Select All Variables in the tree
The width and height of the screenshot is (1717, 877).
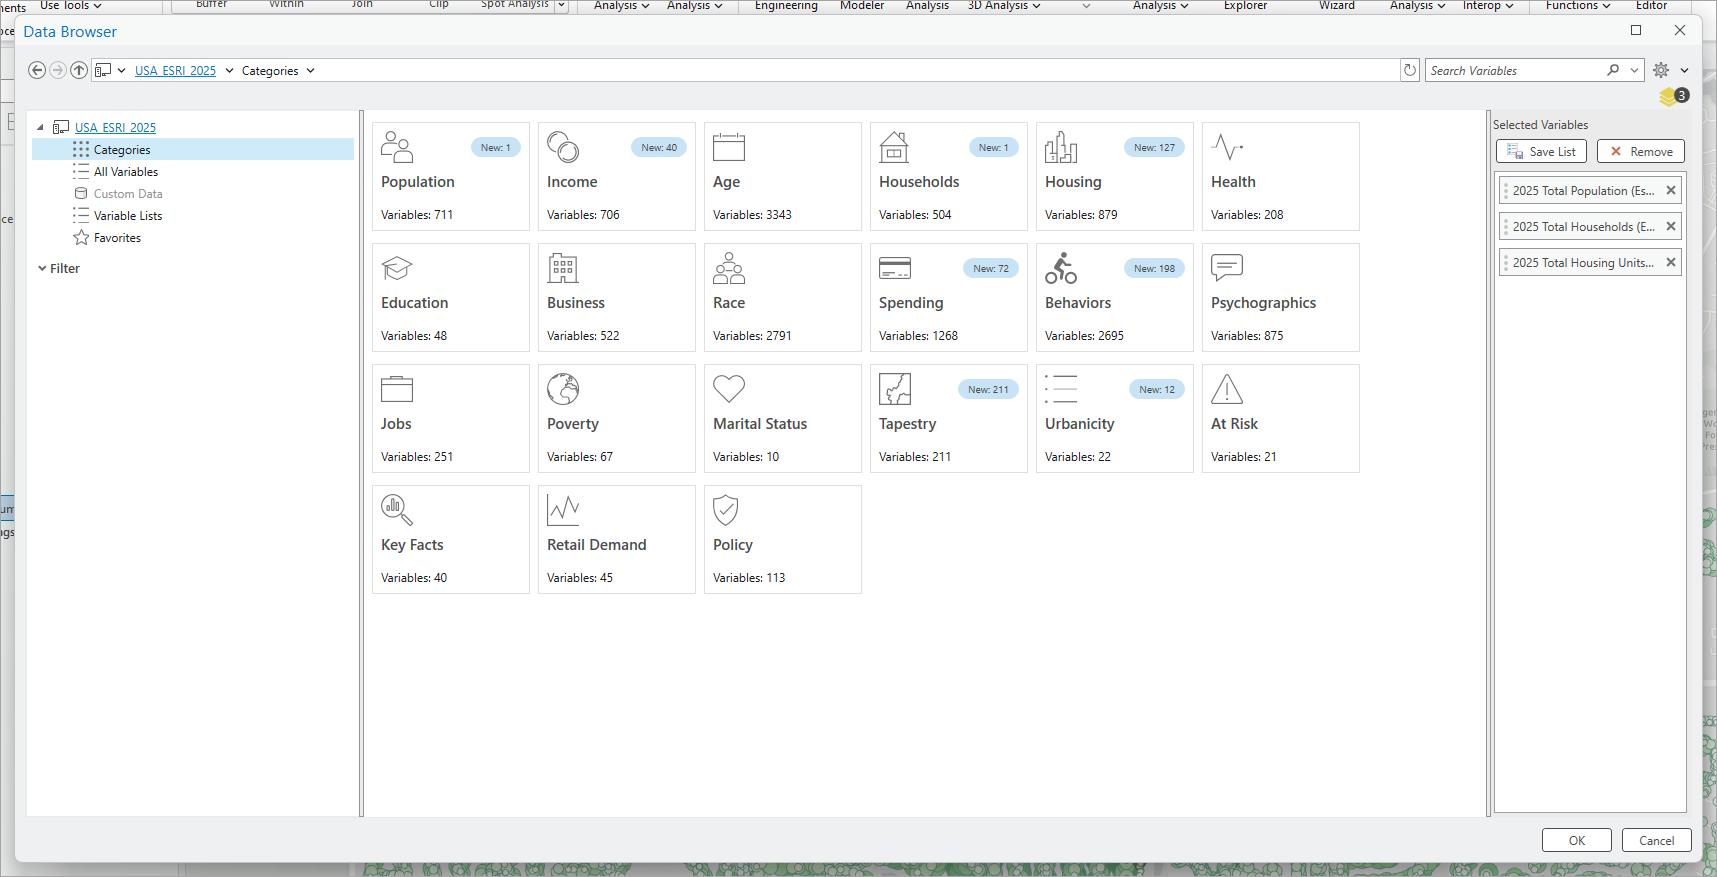tap(126, 172)
